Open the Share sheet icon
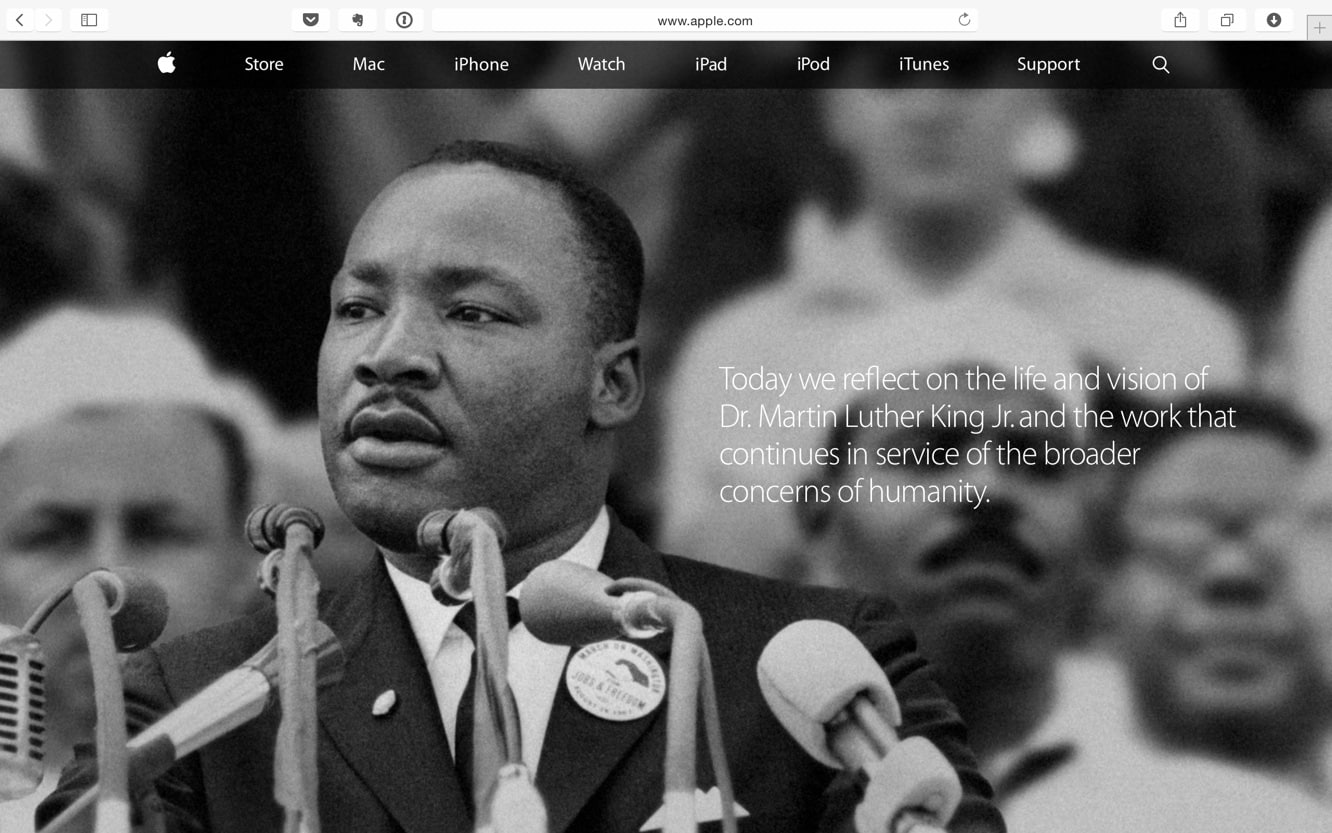The width and height of the screenshot is (1332, 833). [1180, 20]
